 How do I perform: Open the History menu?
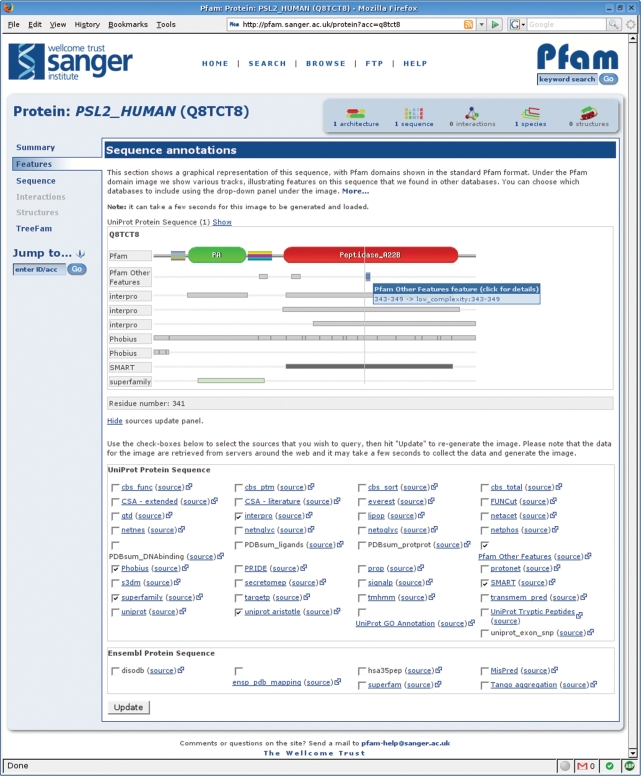(87, 24)
